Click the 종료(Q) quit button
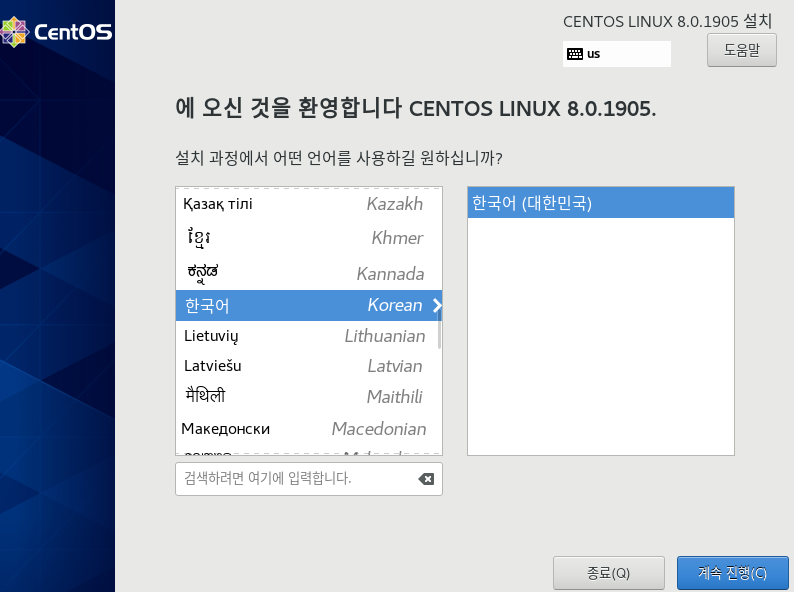 (x=609, y=573)
